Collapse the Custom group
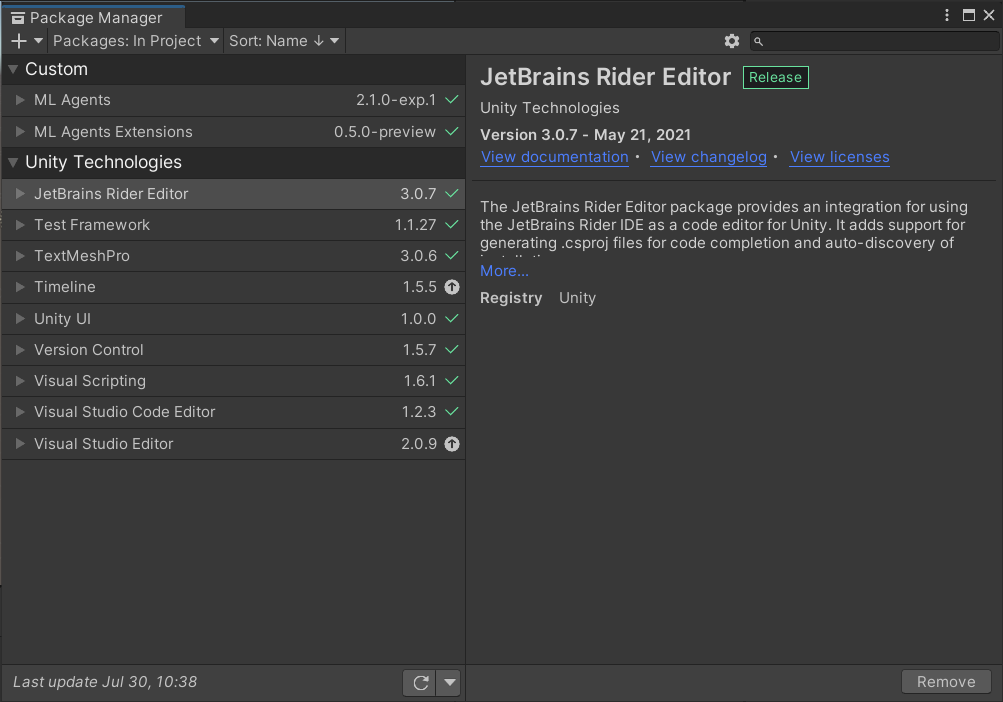This screenshot has width=1003, height=702. [x=13, y=69]
